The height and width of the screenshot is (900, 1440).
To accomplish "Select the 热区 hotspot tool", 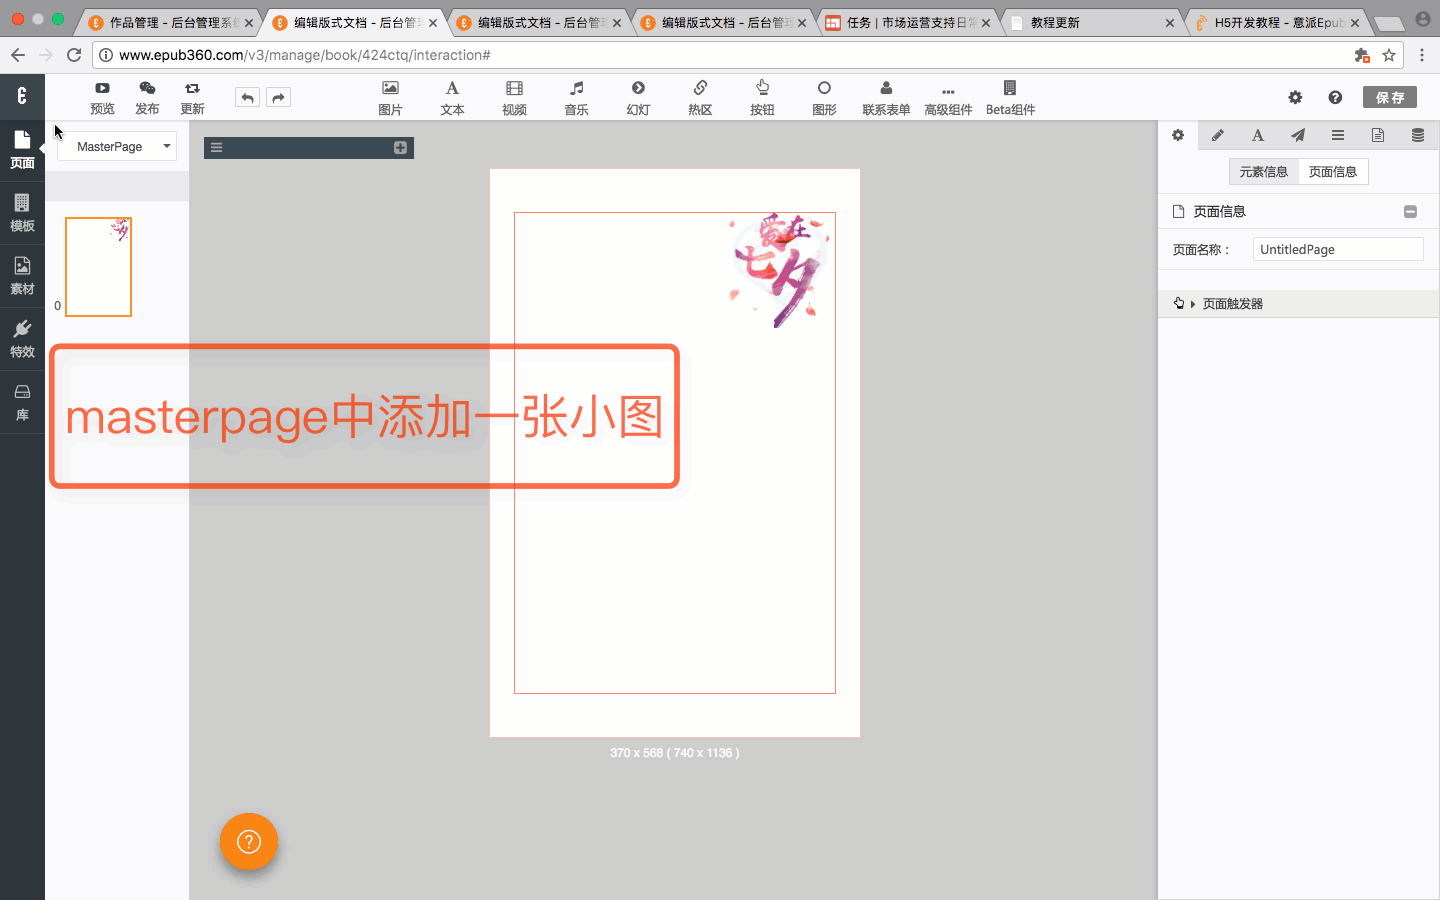I will coord(700,97).
